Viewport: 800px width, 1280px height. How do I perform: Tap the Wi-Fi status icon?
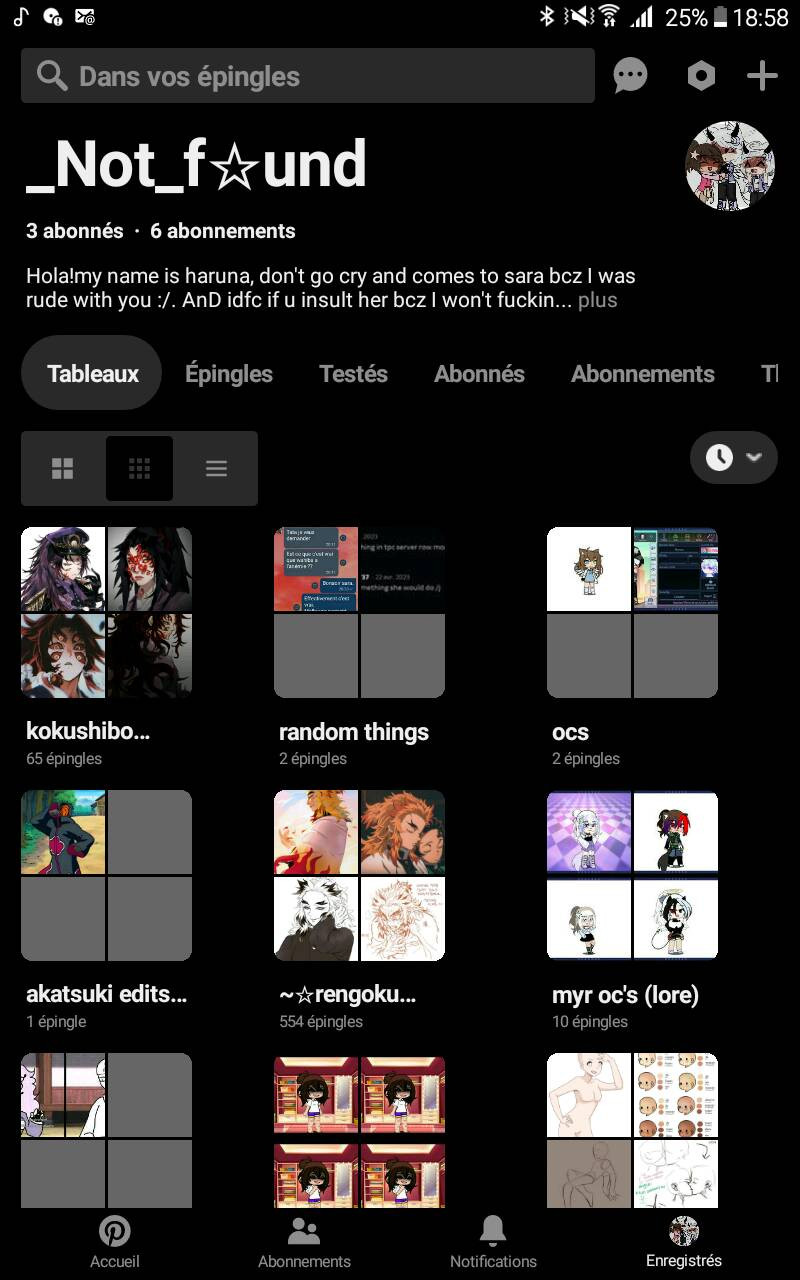point(609,16)
